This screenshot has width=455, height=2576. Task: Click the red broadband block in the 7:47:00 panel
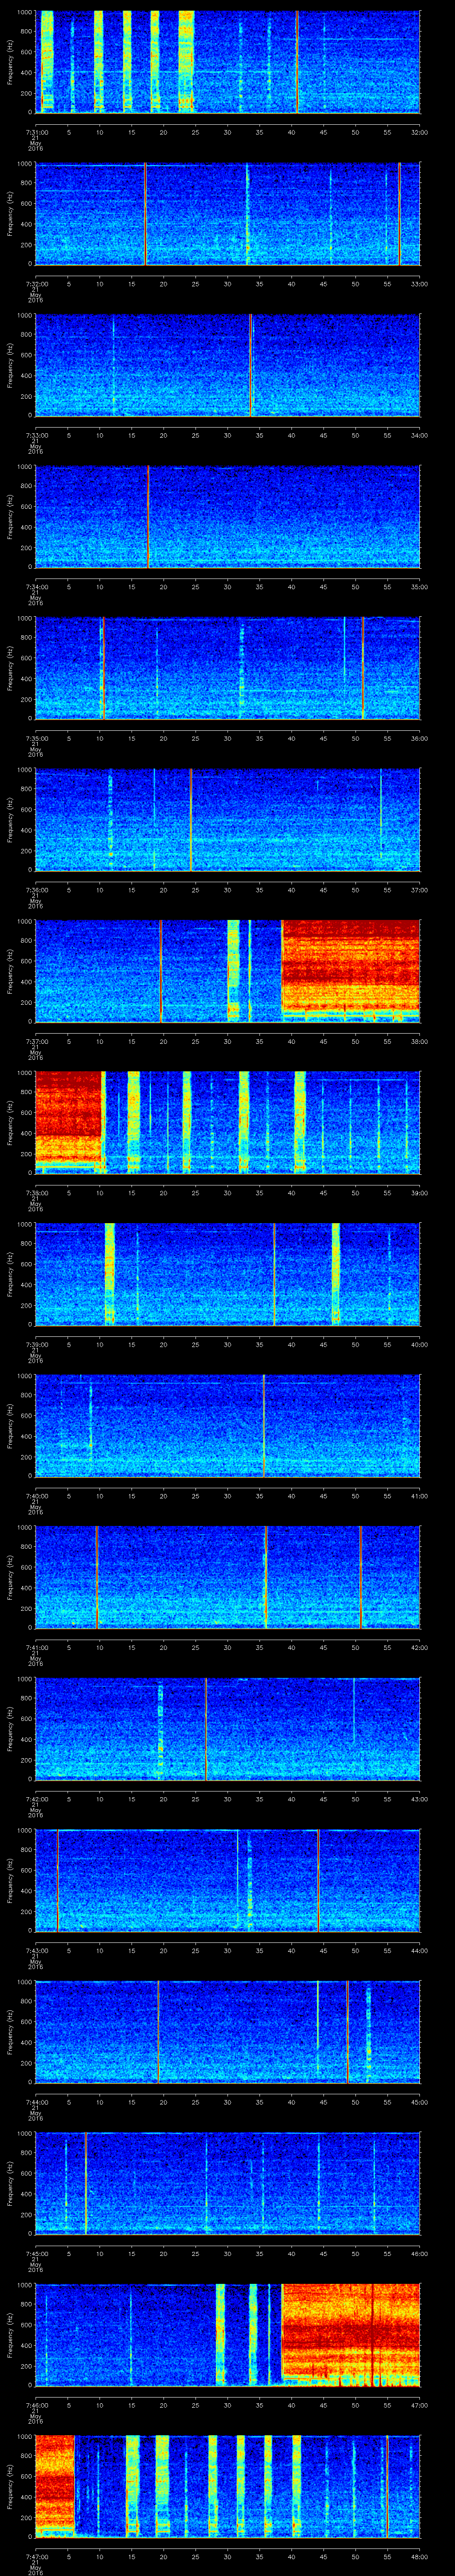point(55,2482)
